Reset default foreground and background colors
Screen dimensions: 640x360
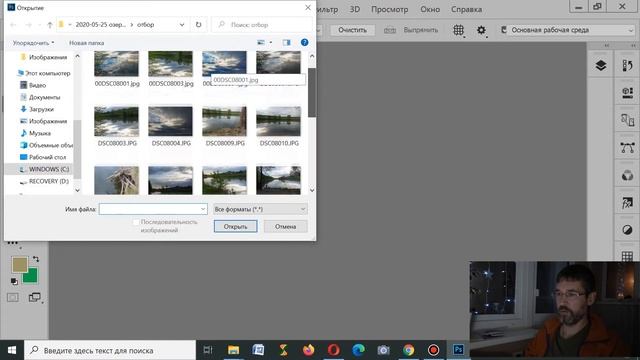click(x=14, y=281)
